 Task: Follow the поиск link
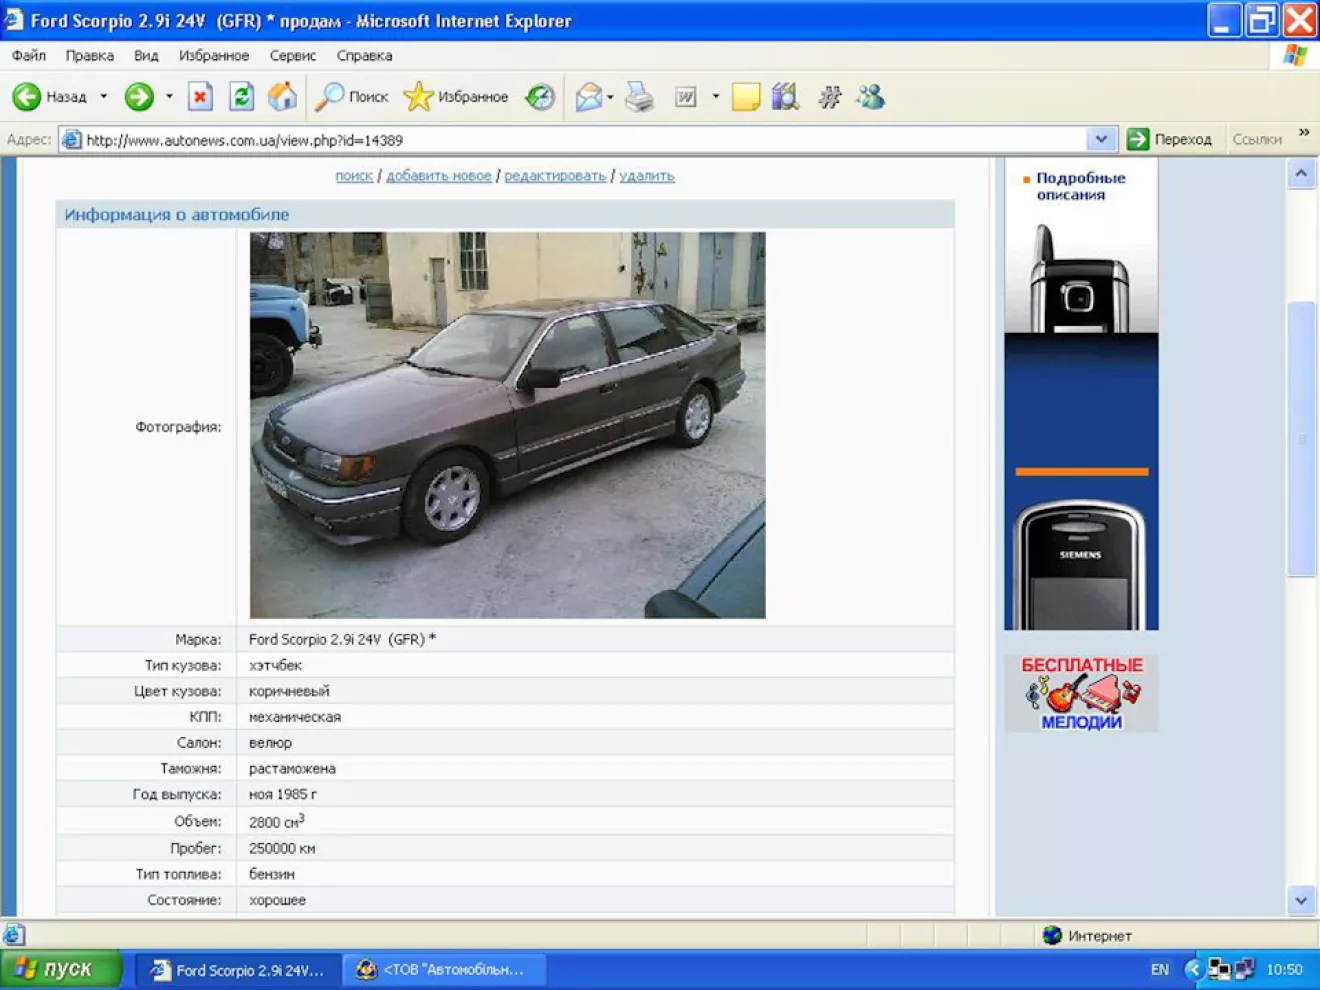click(x=354, y=176)
